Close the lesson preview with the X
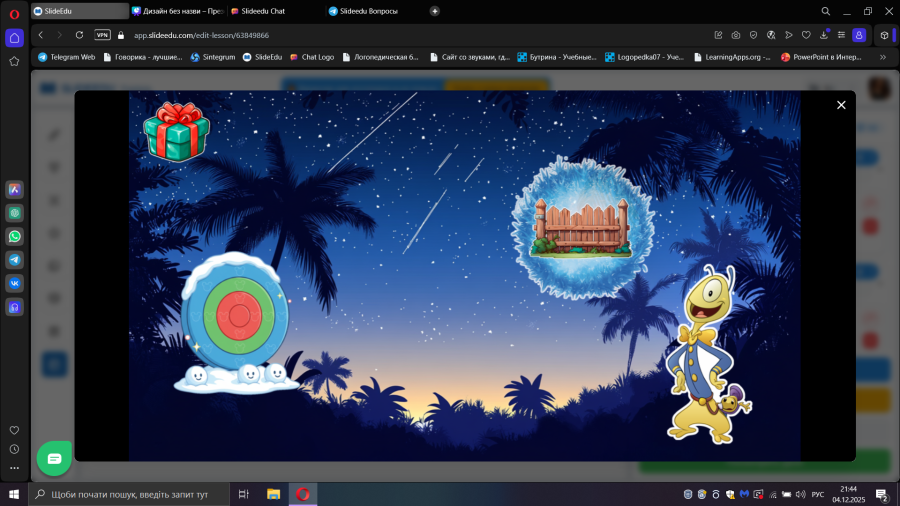 pyautogui.click(x=841, y=105)
